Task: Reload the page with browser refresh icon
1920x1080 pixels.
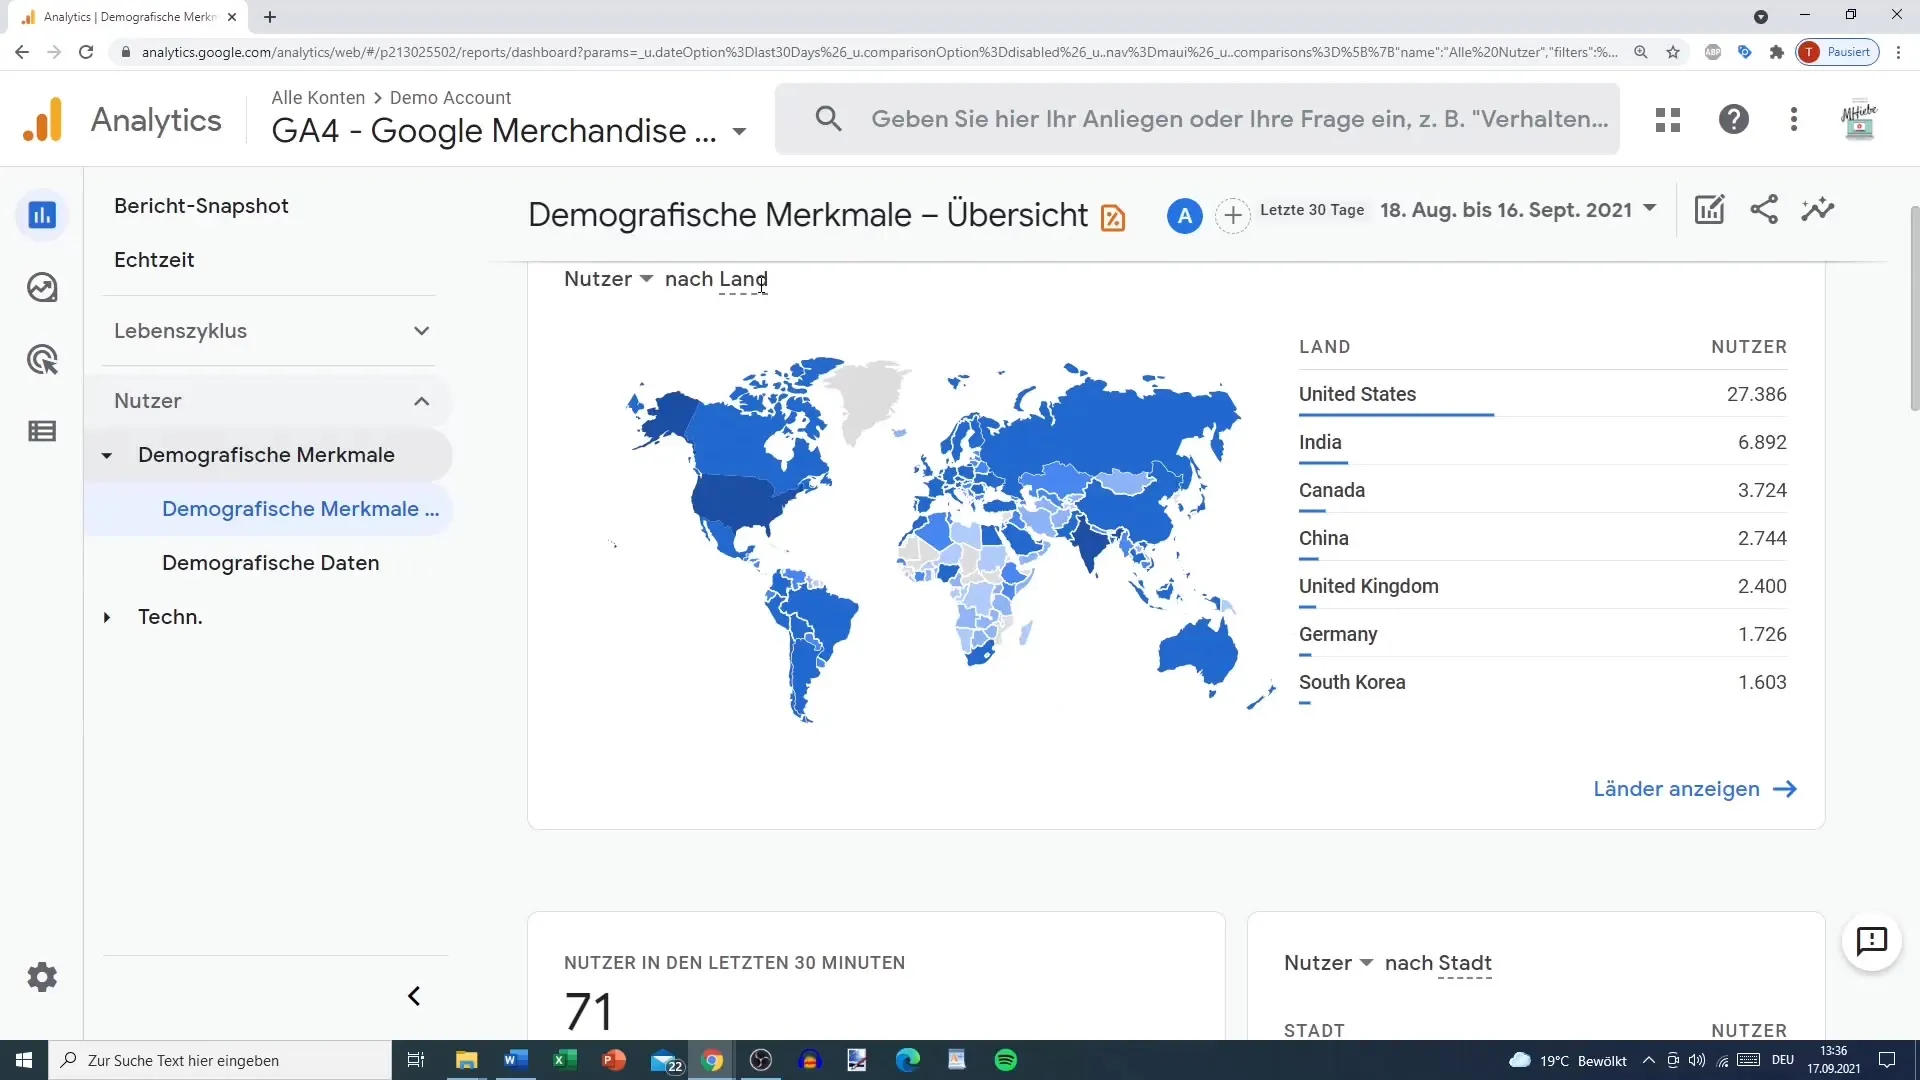Action: [x=86, y=52]
